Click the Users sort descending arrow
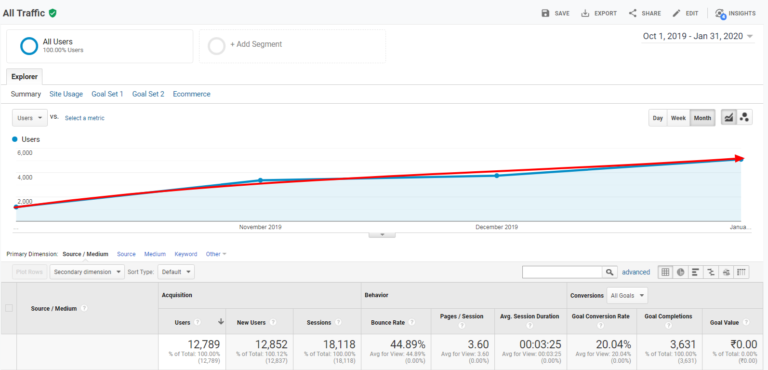This screenshot has width=768, height=370. [x=220, y=322]
